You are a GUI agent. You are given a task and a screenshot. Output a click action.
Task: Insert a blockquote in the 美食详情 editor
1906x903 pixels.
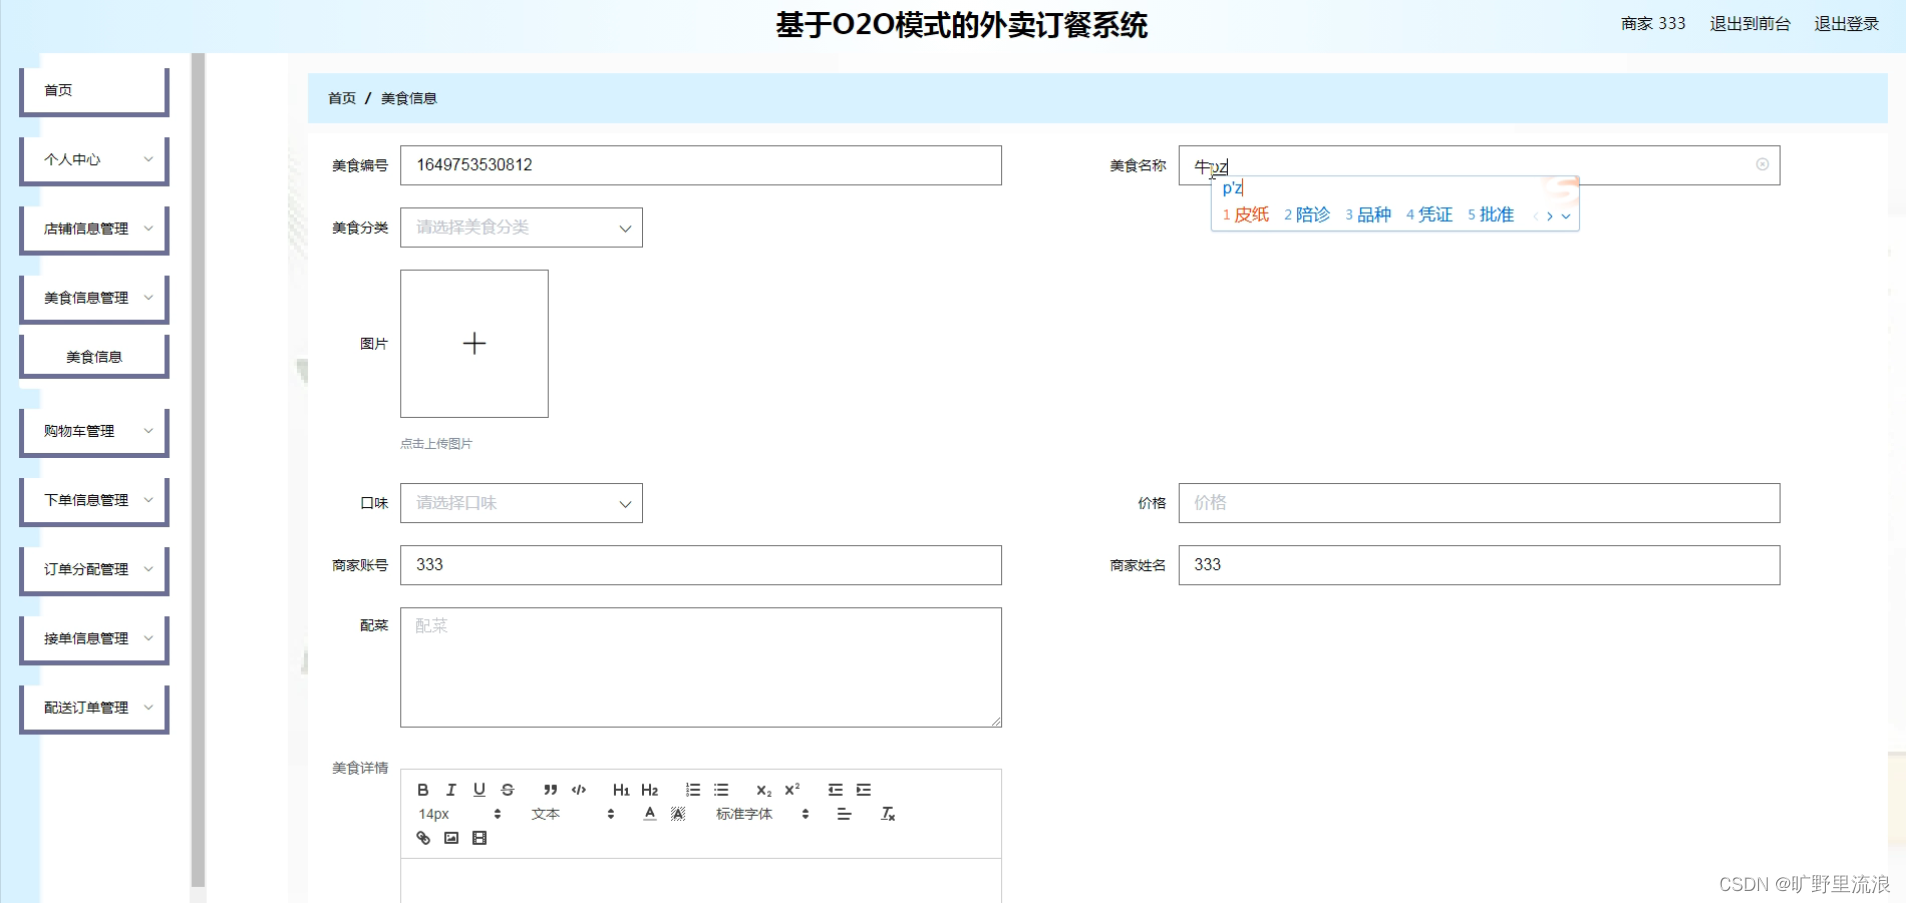click(551, 789)
